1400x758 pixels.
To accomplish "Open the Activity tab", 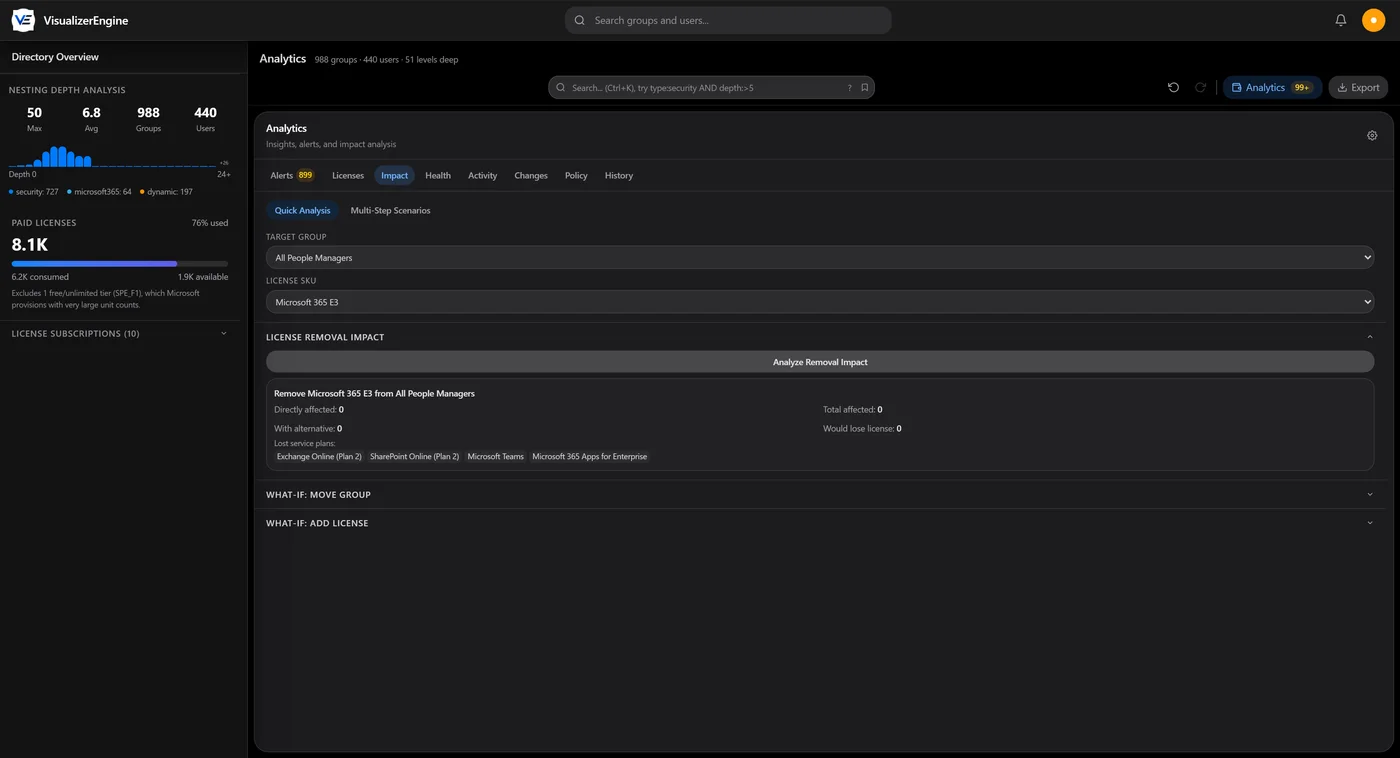I will coord(483,176).
